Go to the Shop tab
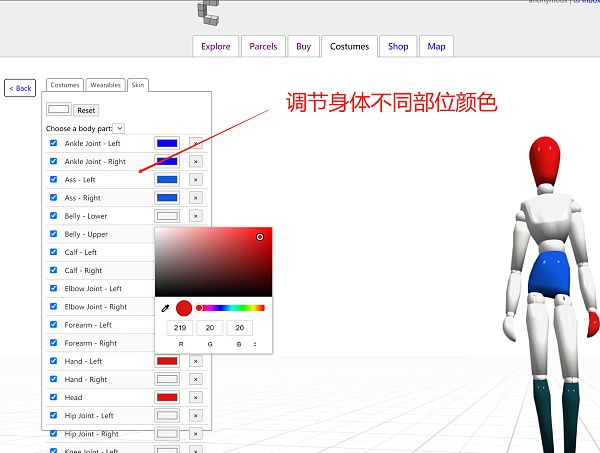Image resolution: width=600 pixels, height=453 pixels. point(398,46)
